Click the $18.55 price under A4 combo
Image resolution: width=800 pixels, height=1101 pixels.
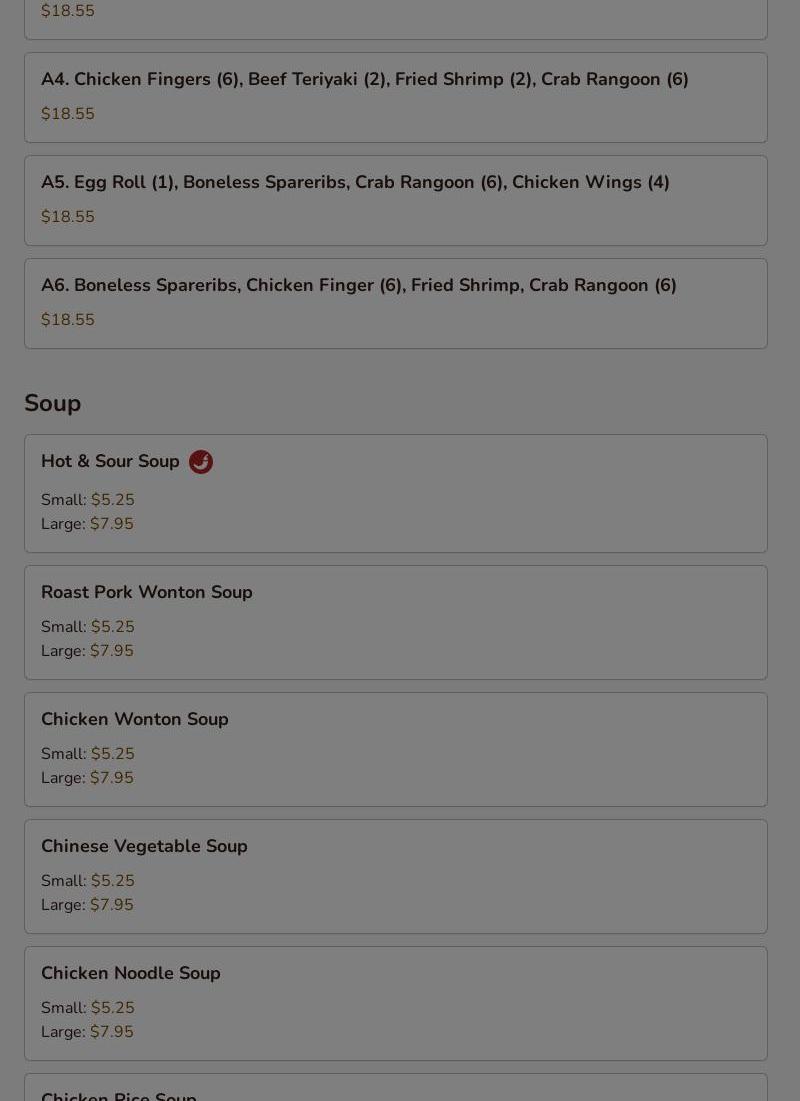(67, 114)
